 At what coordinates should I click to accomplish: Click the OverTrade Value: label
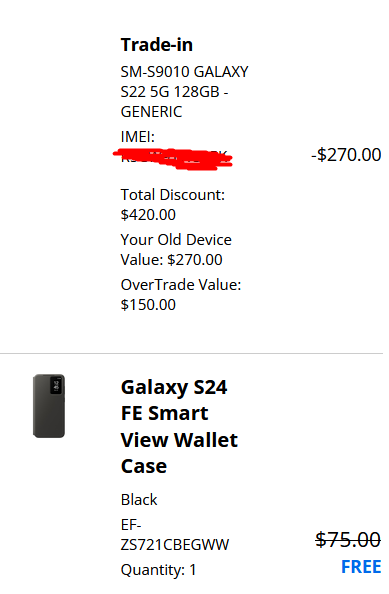[181, 284]
